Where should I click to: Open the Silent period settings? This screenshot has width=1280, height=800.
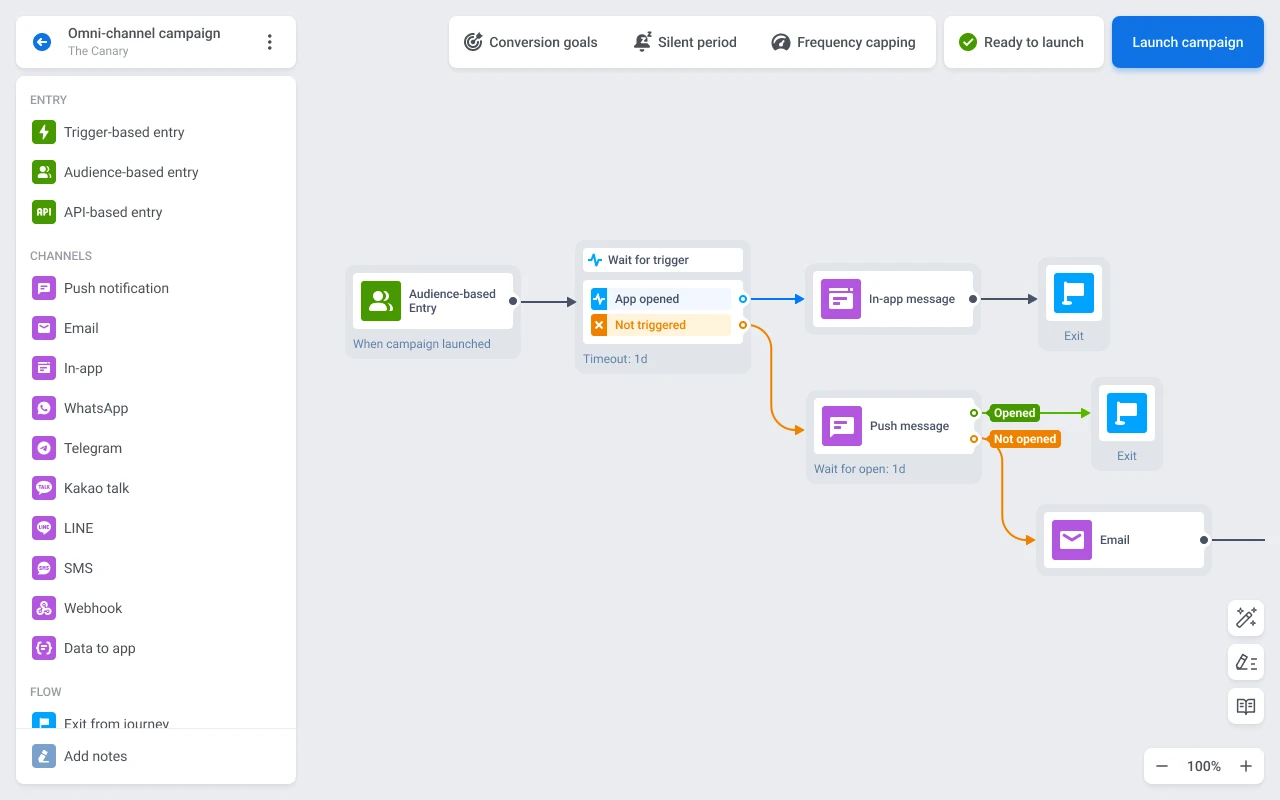(x=685, y=42)
